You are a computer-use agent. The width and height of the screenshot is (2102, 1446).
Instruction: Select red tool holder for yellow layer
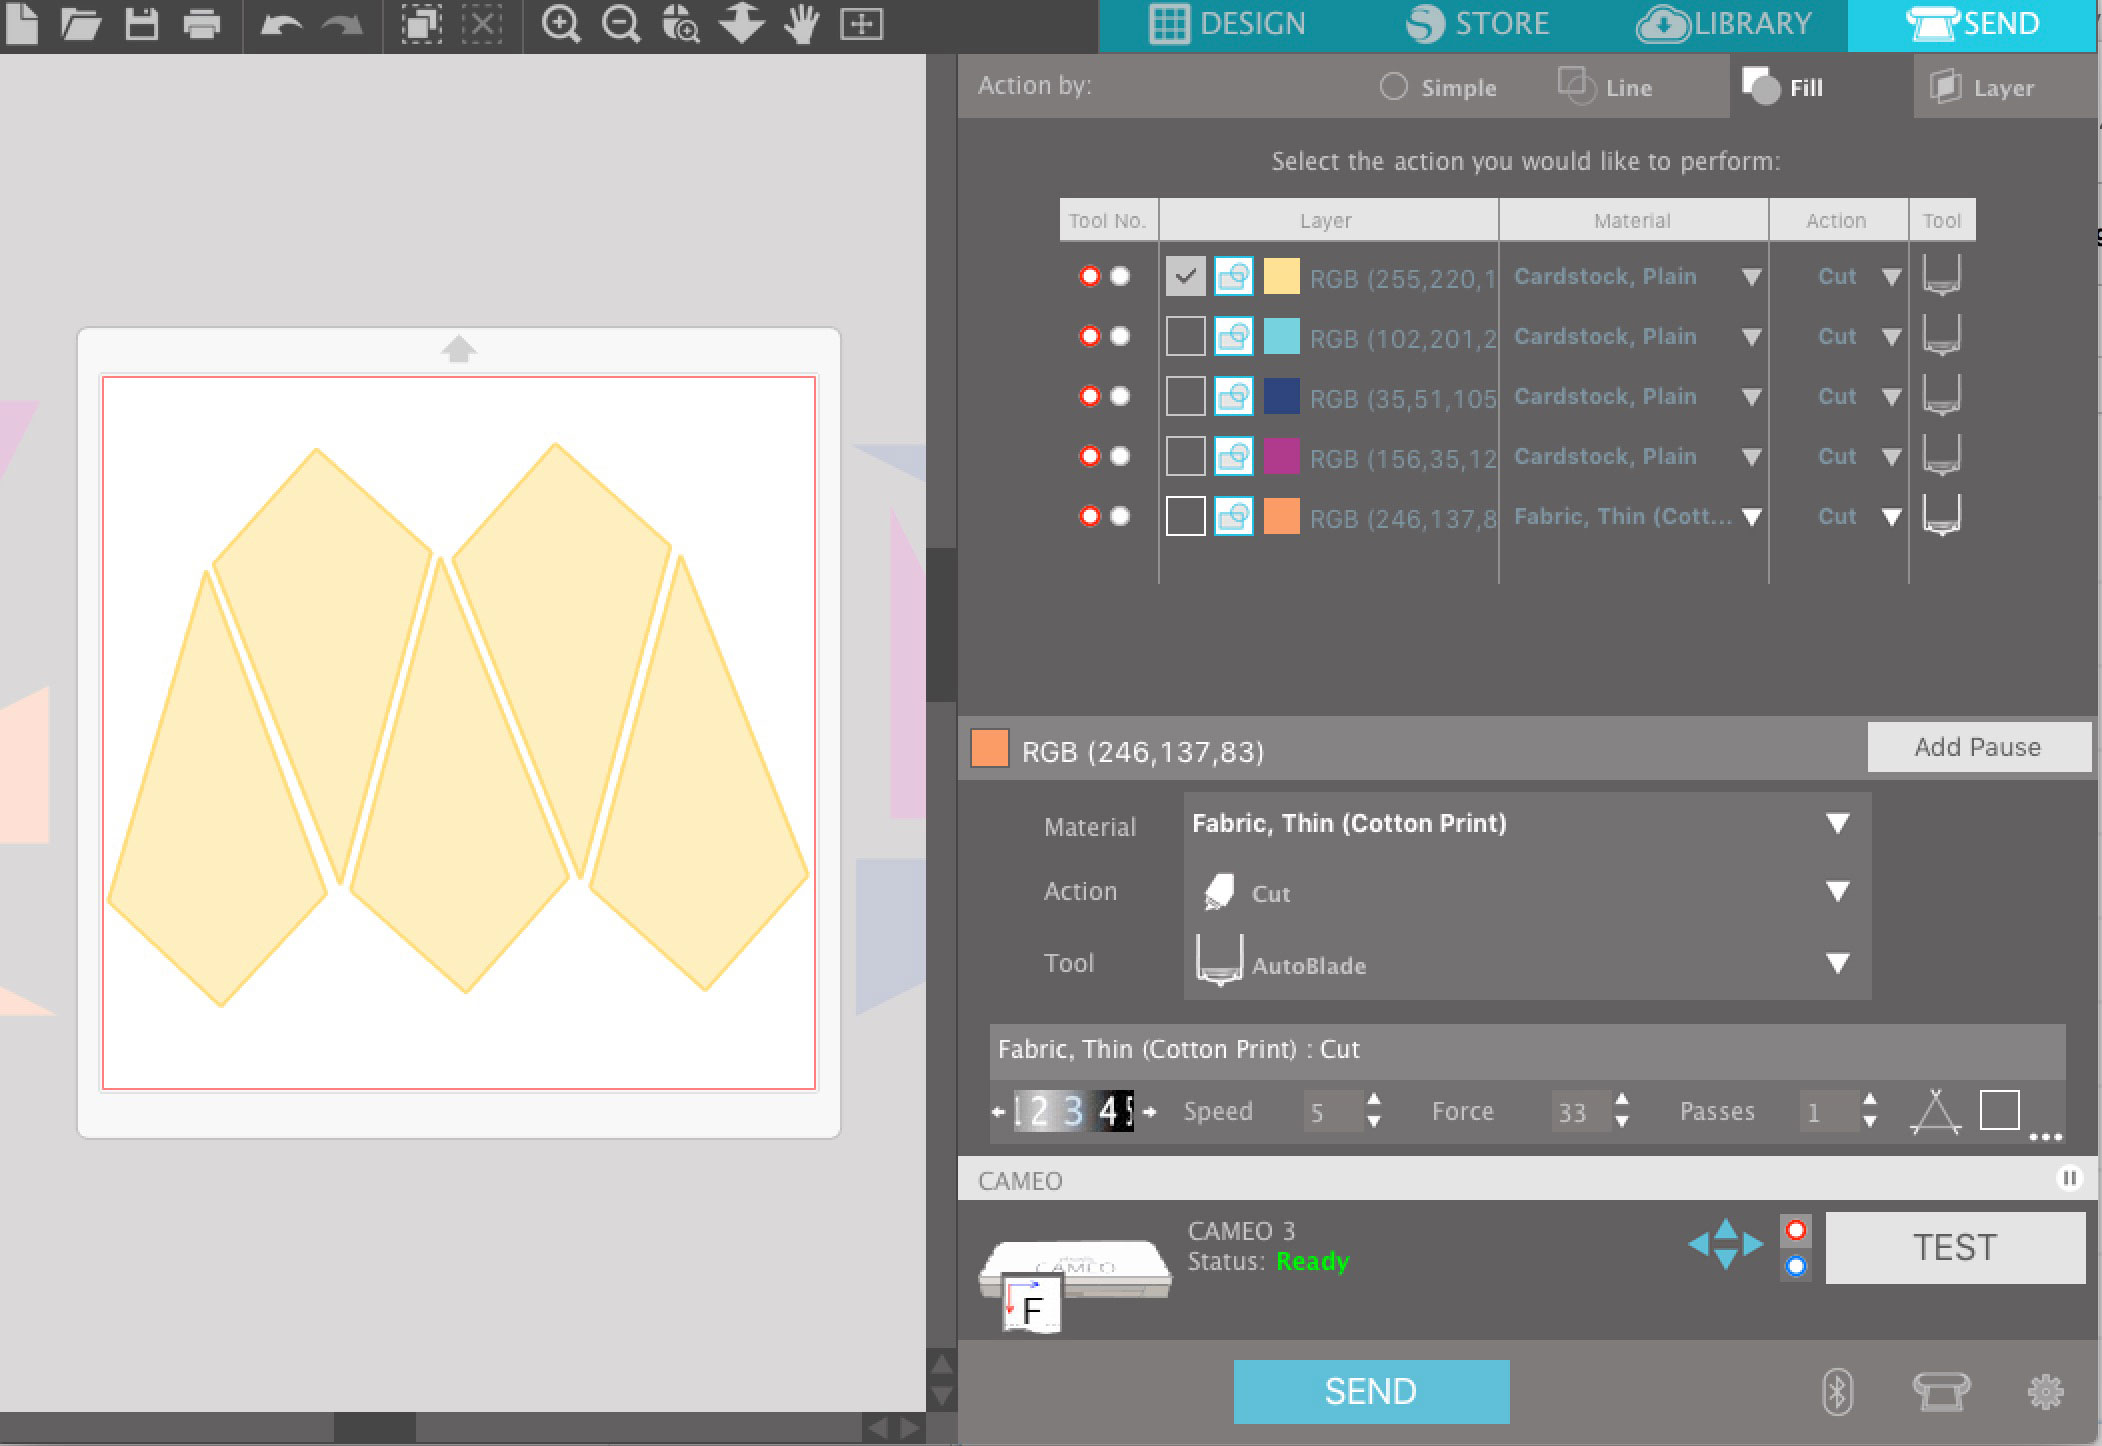(x=1090, y=276)
